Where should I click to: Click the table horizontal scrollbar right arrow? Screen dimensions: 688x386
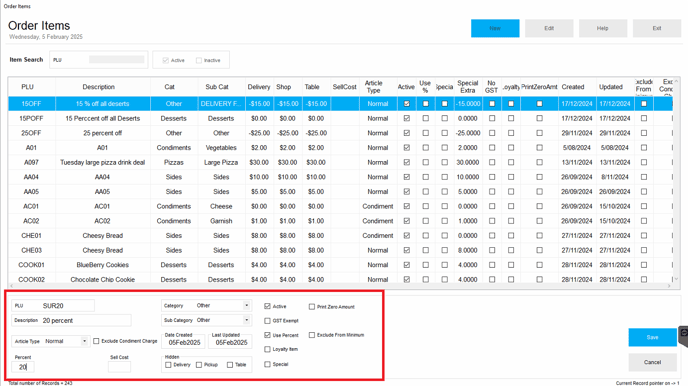(x=669, y=286)
